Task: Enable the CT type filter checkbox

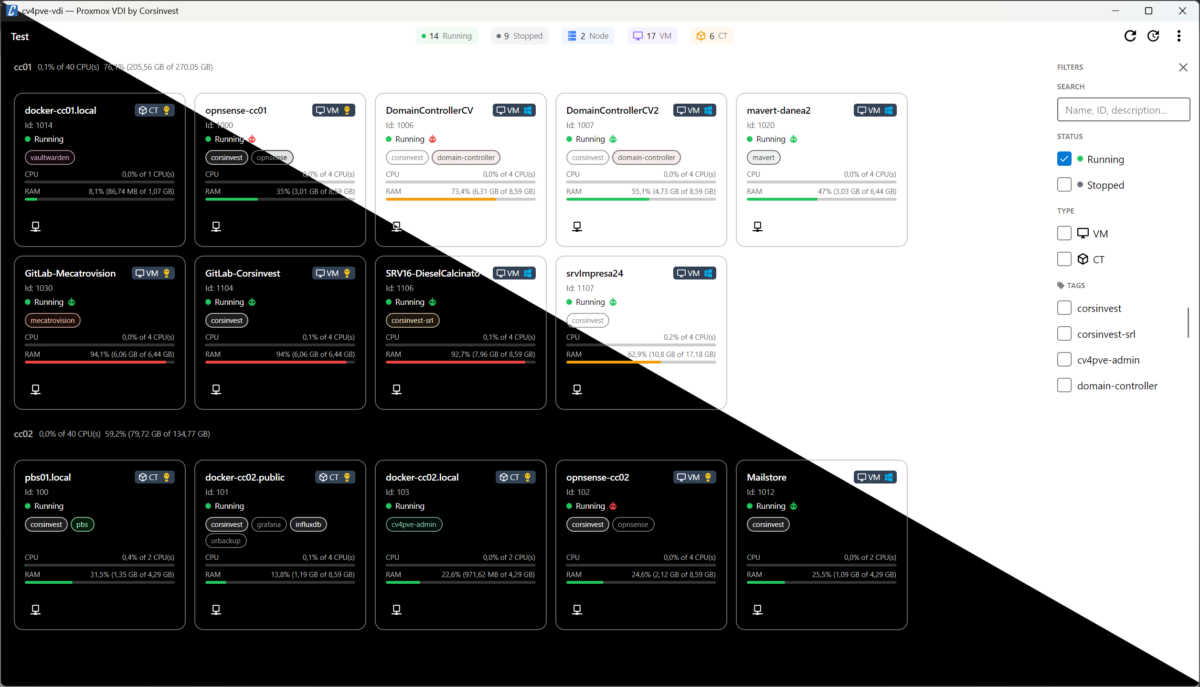Action: [1064, 259]
